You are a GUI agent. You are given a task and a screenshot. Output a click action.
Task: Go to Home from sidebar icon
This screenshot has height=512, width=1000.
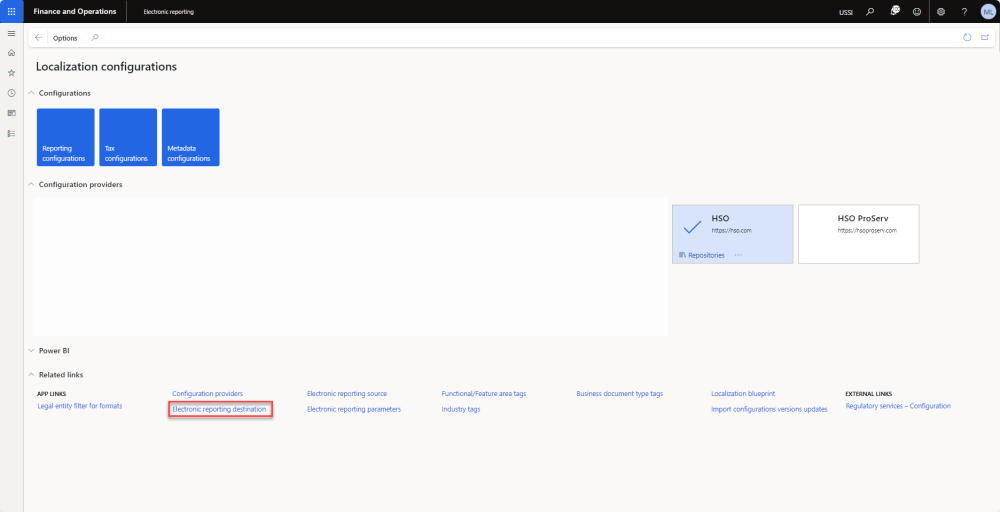(x=11, y=53)
